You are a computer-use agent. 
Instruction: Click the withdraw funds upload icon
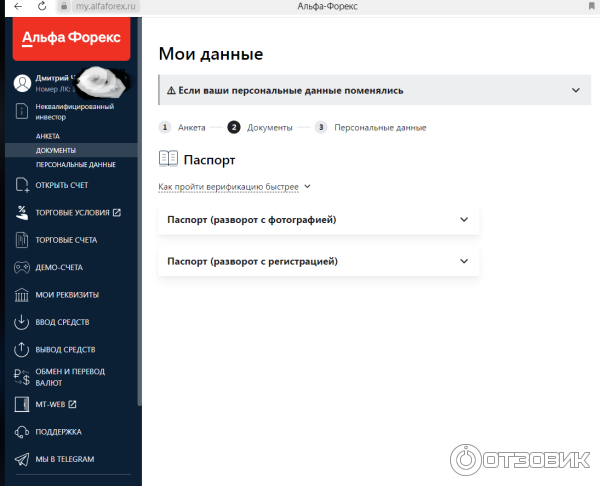point(22,349)
